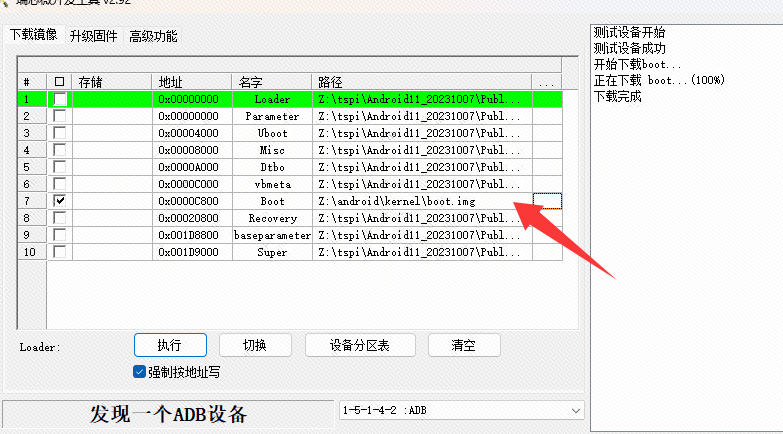Screen dimensions: 783x434
Task: Select address cell 0x0000A000
Action: [x=192, y=167]
